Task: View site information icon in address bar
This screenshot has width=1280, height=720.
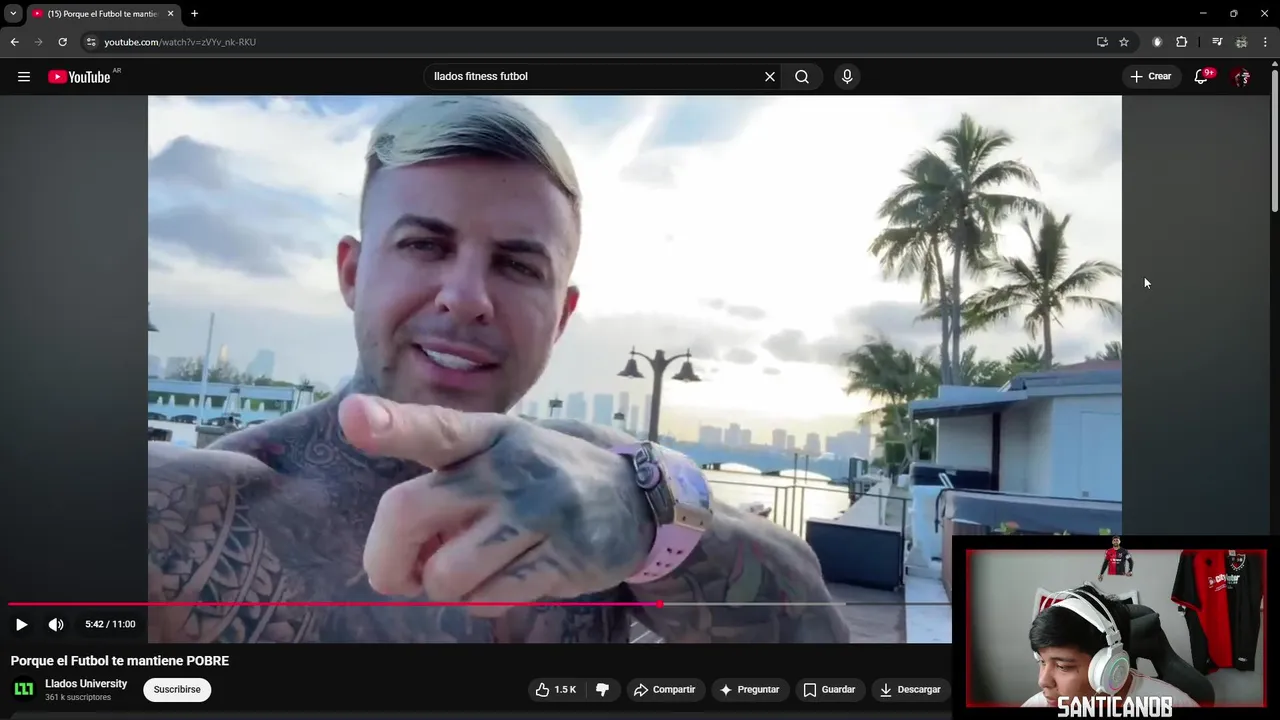Action: (91, 42)
